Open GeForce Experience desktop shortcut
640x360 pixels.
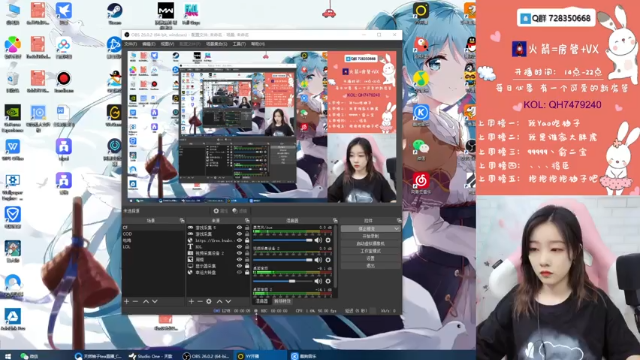click(x=13, y=118)
